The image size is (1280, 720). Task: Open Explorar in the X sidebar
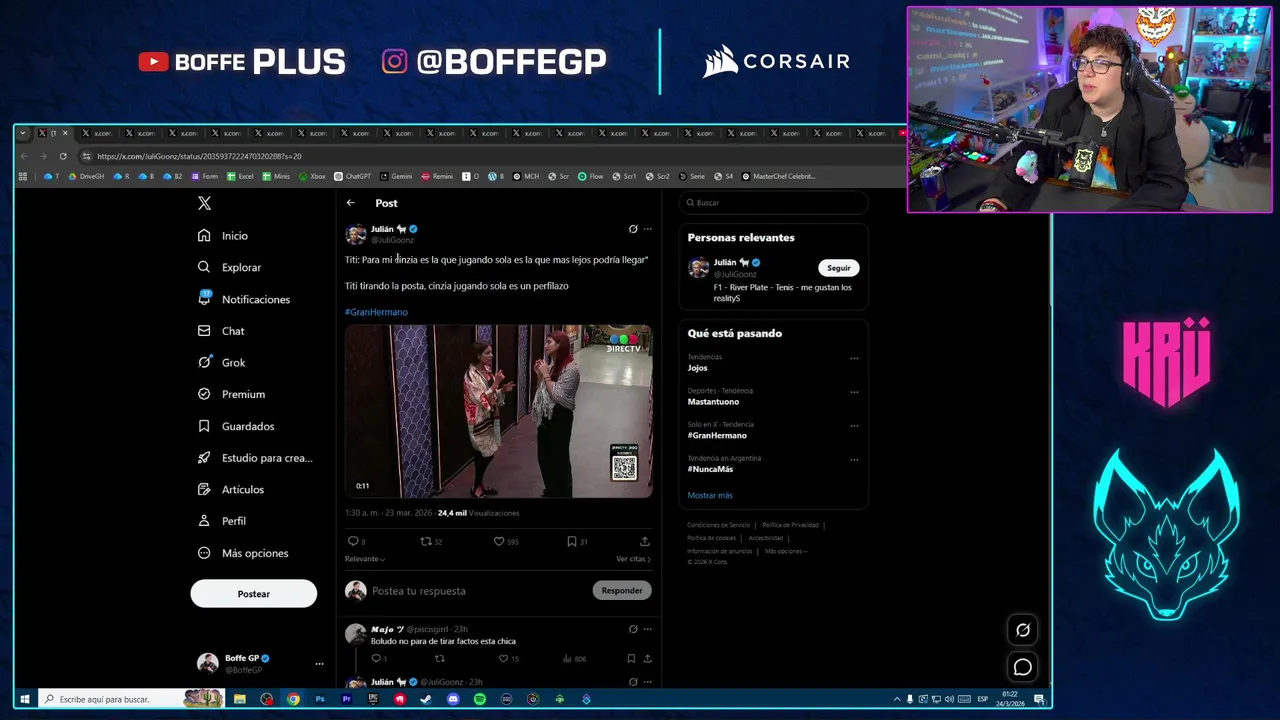[x=229, y=267]
